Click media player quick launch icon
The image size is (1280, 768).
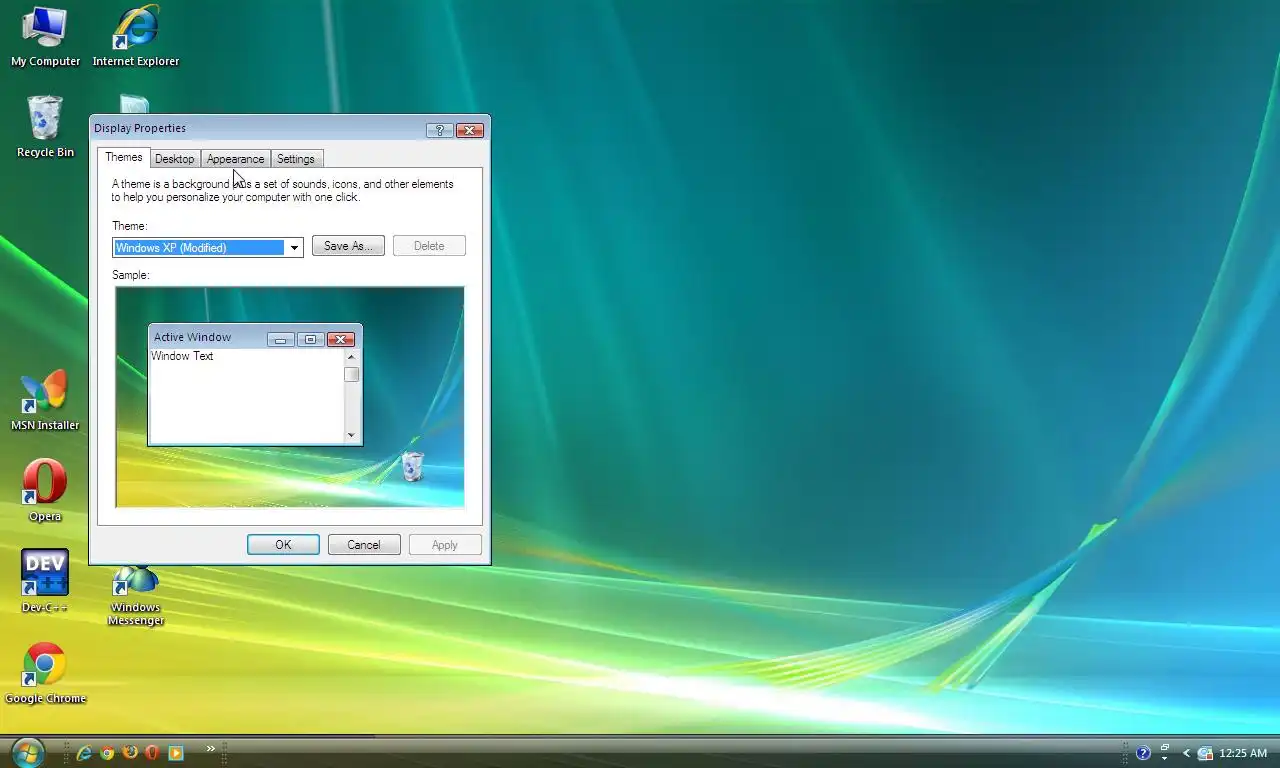click(x=176, y=753)
